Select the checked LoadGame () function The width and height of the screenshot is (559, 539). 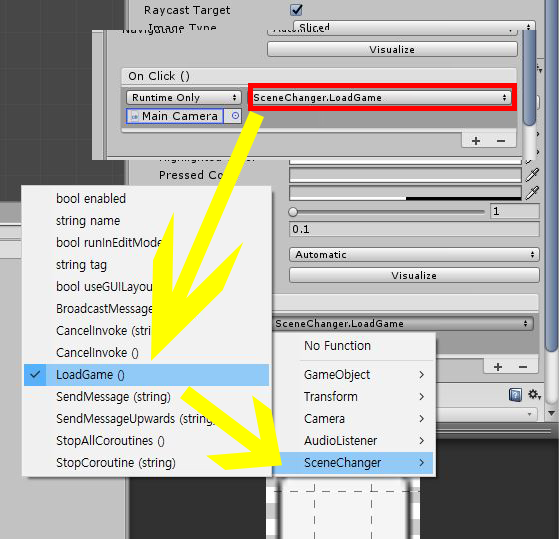[x=147, y=375]
